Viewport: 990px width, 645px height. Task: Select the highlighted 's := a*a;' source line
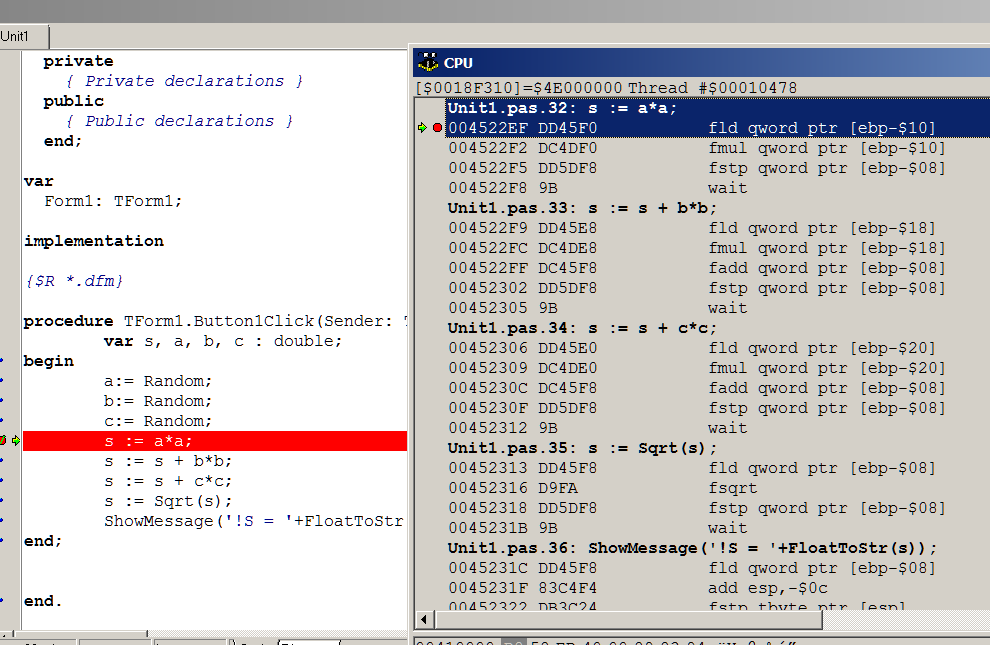148,441
